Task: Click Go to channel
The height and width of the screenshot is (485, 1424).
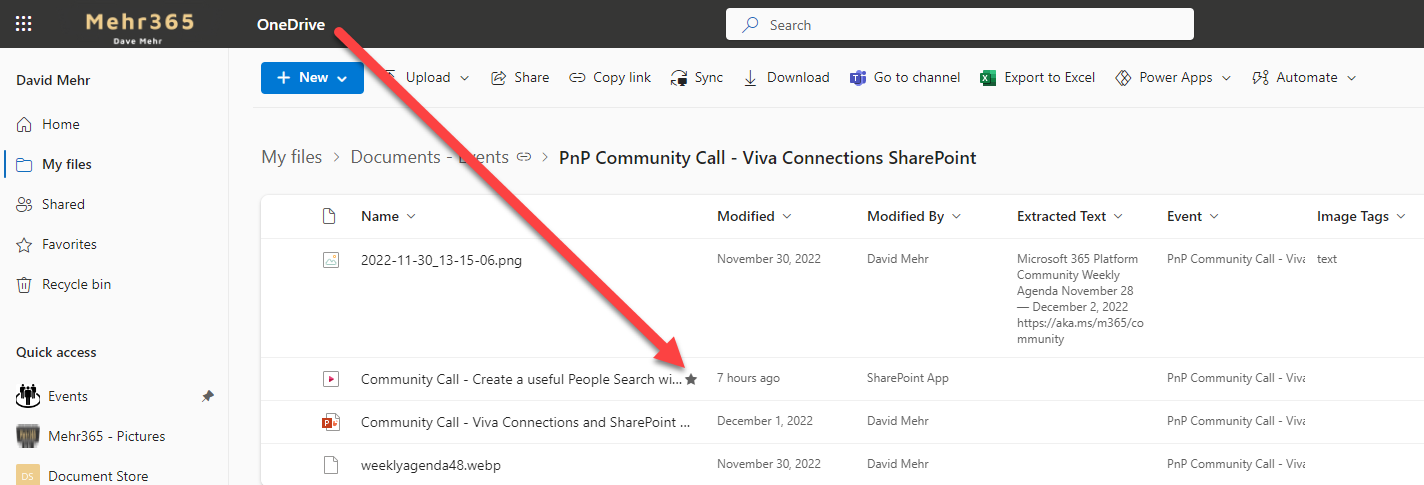Action: click(x=905, y=77)
